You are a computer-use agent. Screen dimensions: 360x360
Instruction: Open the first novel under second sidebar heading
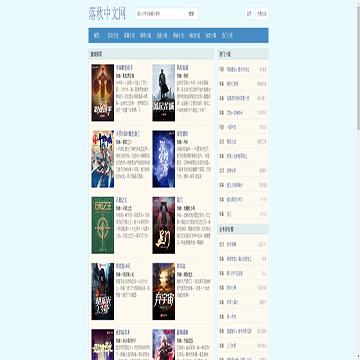click(x=232, y=244)
